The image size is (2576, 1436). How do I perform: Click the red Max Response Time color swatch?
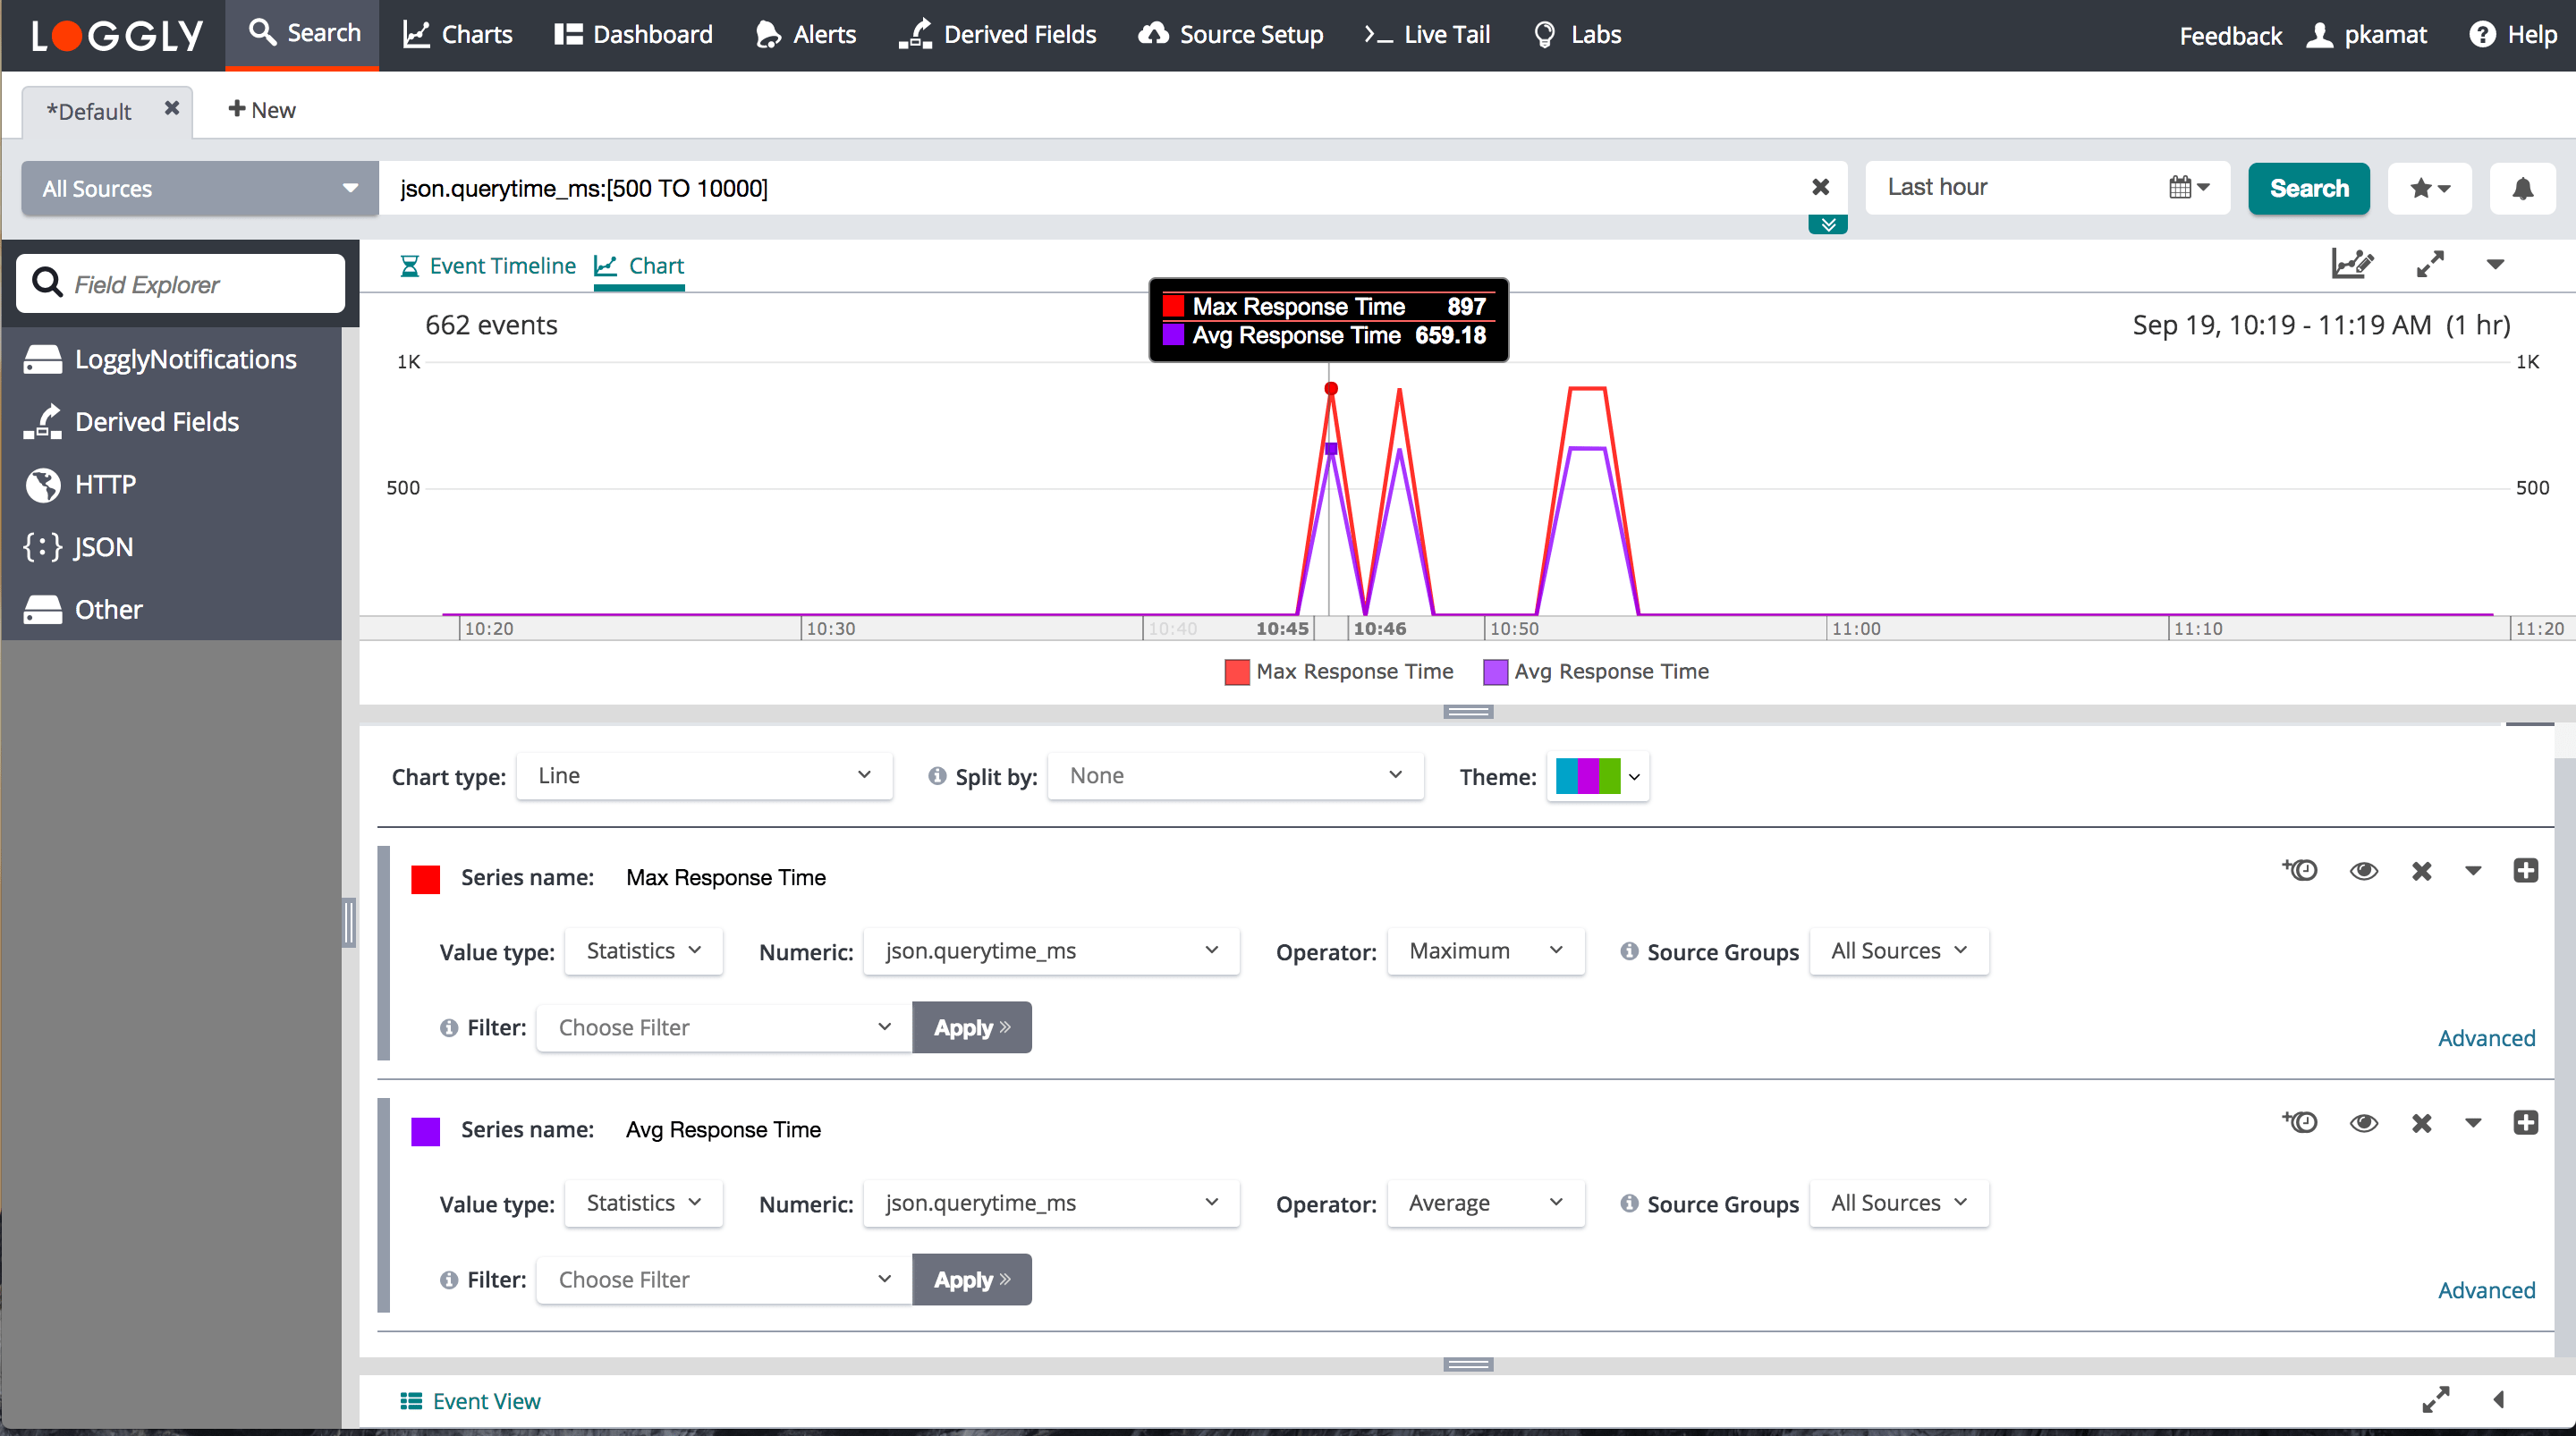click(x=426, y=879)
